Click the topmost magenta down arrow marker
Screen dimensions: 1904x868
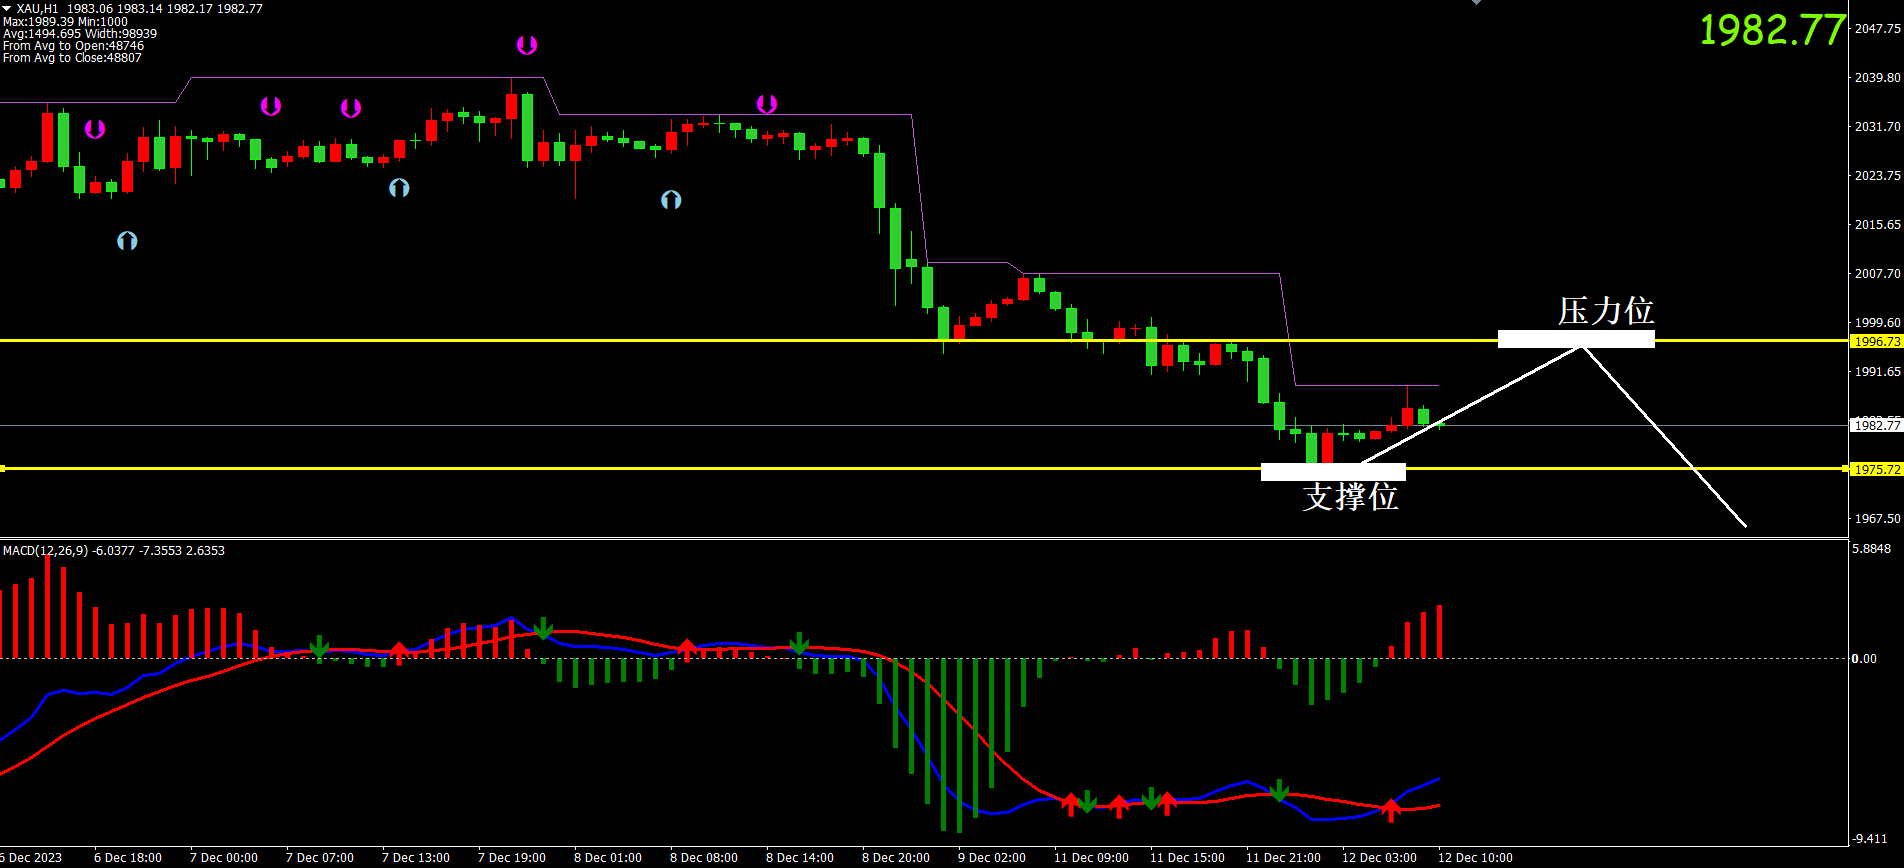(526, 45)
